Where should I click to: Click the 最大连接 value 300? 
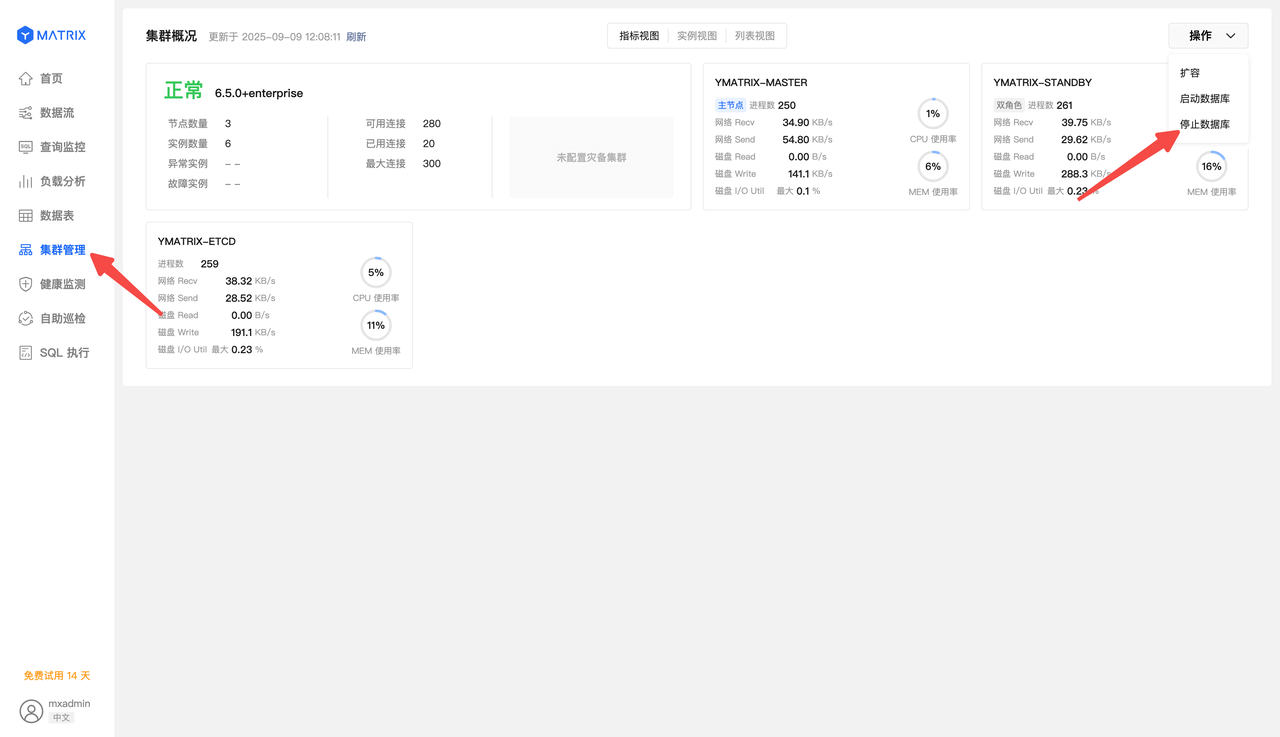coord(431,164)
